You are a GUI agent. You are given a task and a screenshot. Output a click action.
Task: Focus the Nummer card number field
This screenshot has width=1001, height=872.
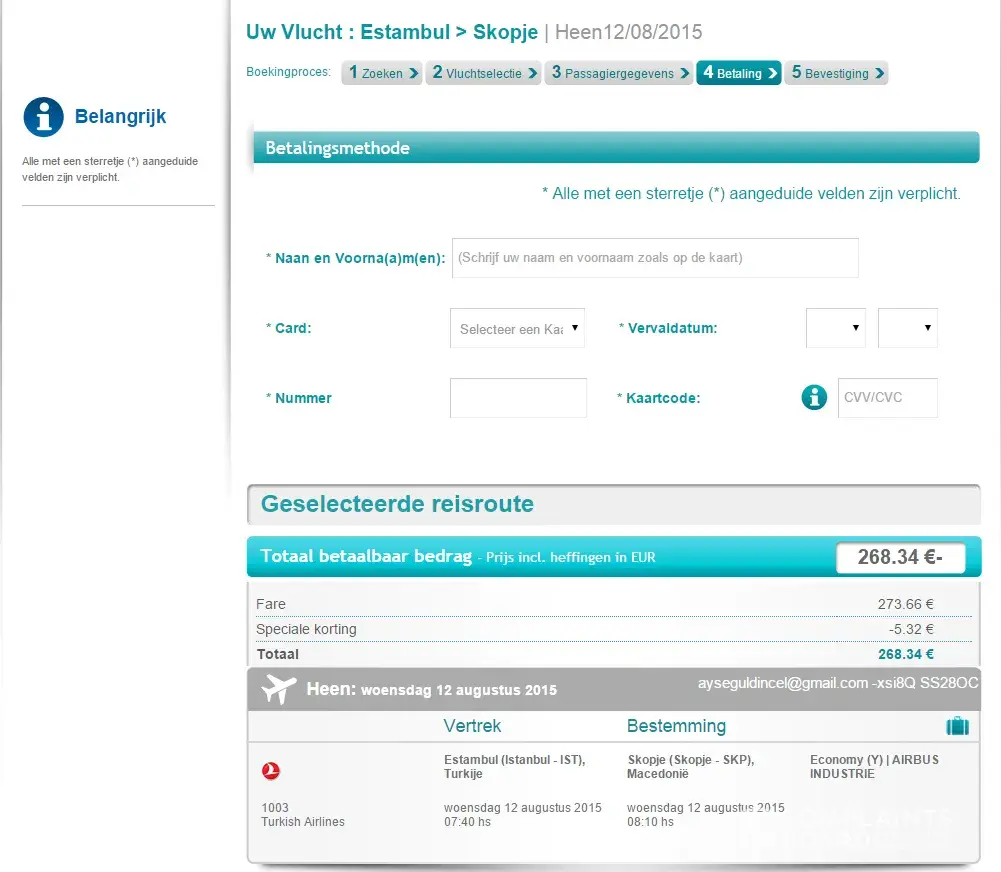click(518, 398)
